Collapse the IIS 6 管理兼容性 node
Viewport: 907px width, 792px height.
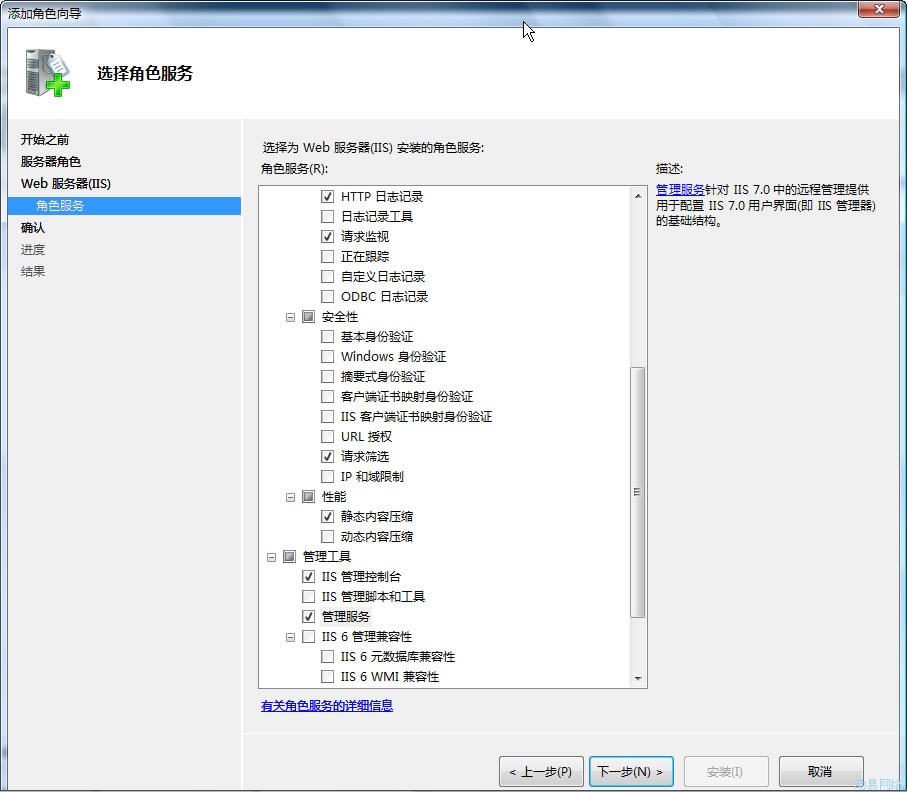point(291,637)
